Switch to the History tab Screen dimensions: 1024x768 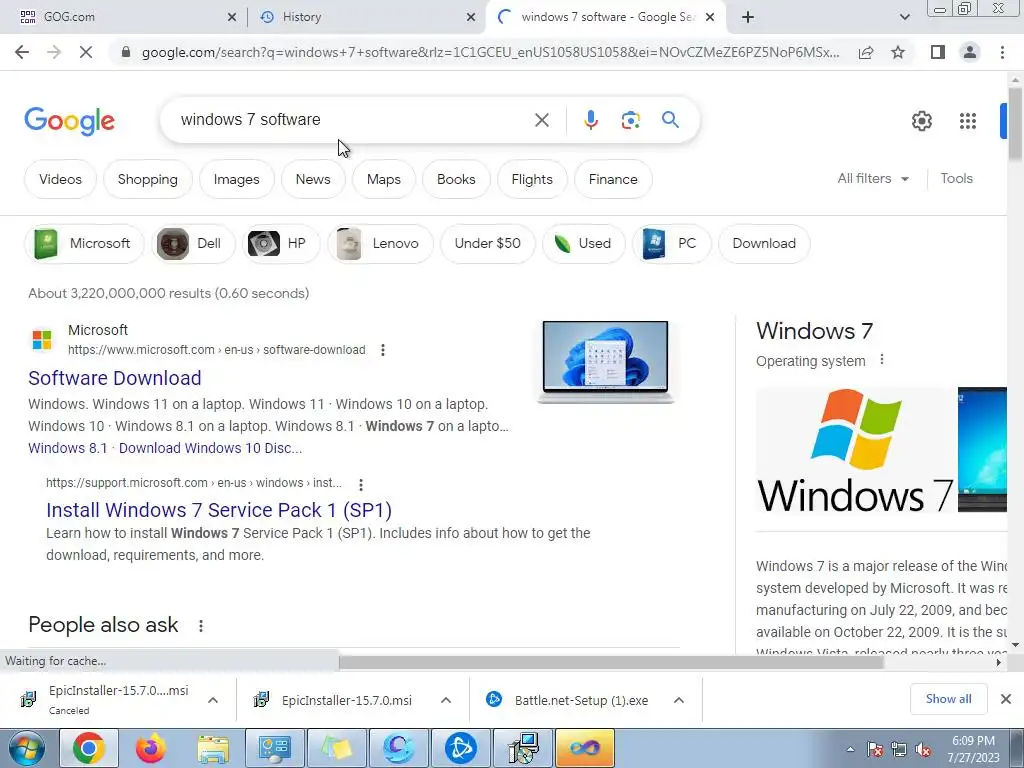click(x=366, y=17)
